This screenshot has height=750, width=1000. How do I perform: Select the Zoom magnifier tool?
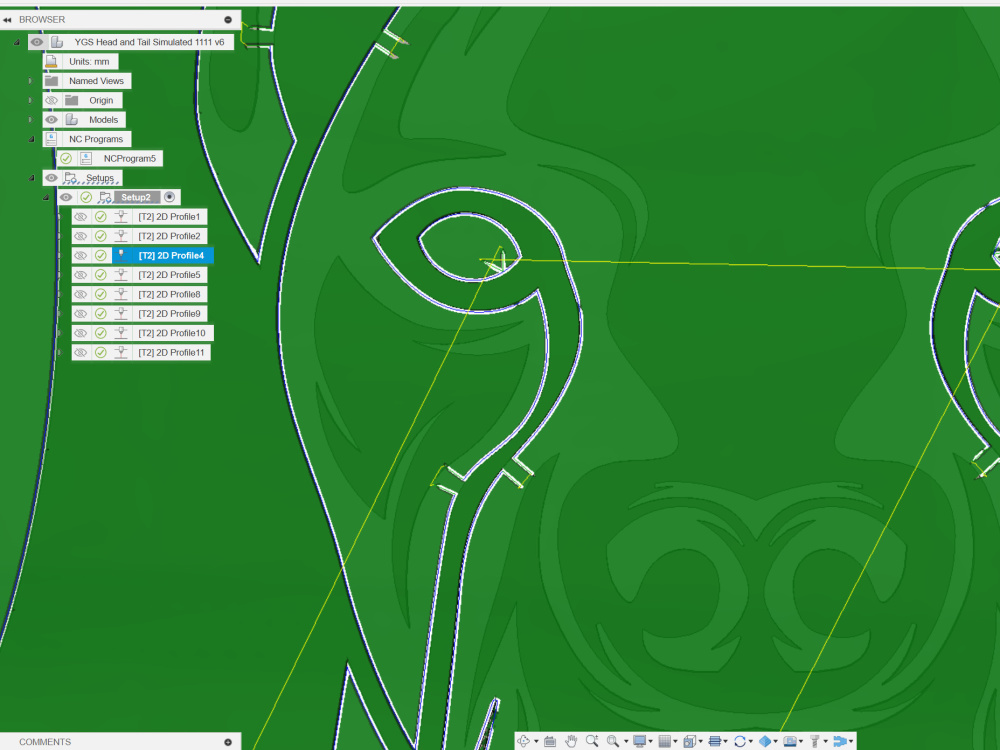coord(592,741)
